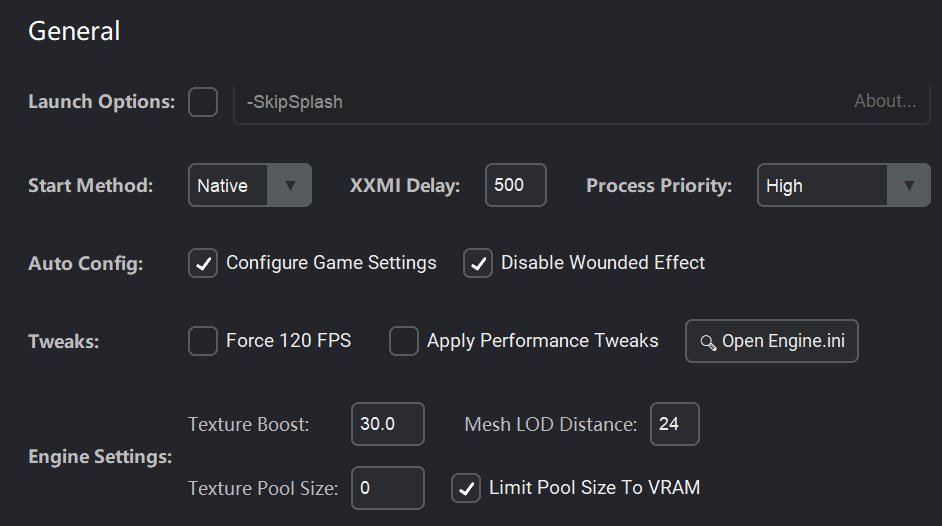Uncheck Limit Pool Size To VRAM
Image resolution: width=942 pixels, height=526 pixels.
(466, 488)
